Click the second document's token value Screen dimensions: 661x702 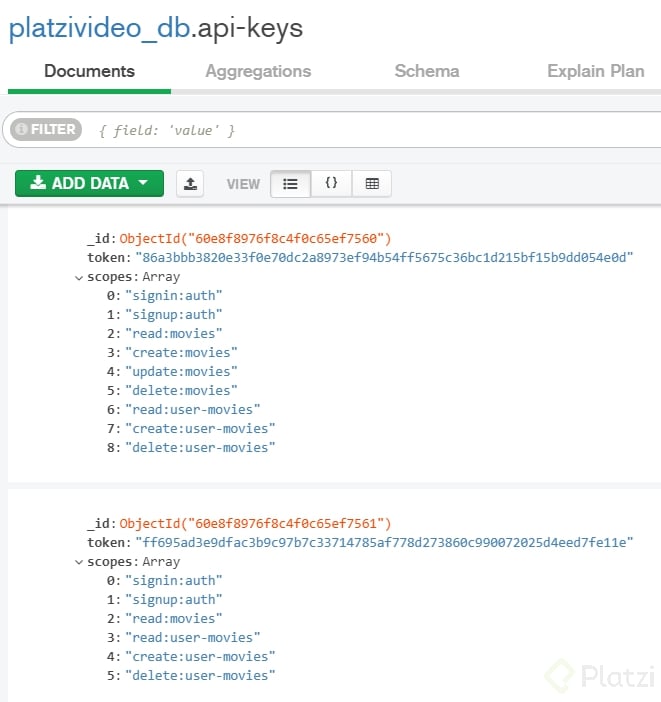(385, 543)
